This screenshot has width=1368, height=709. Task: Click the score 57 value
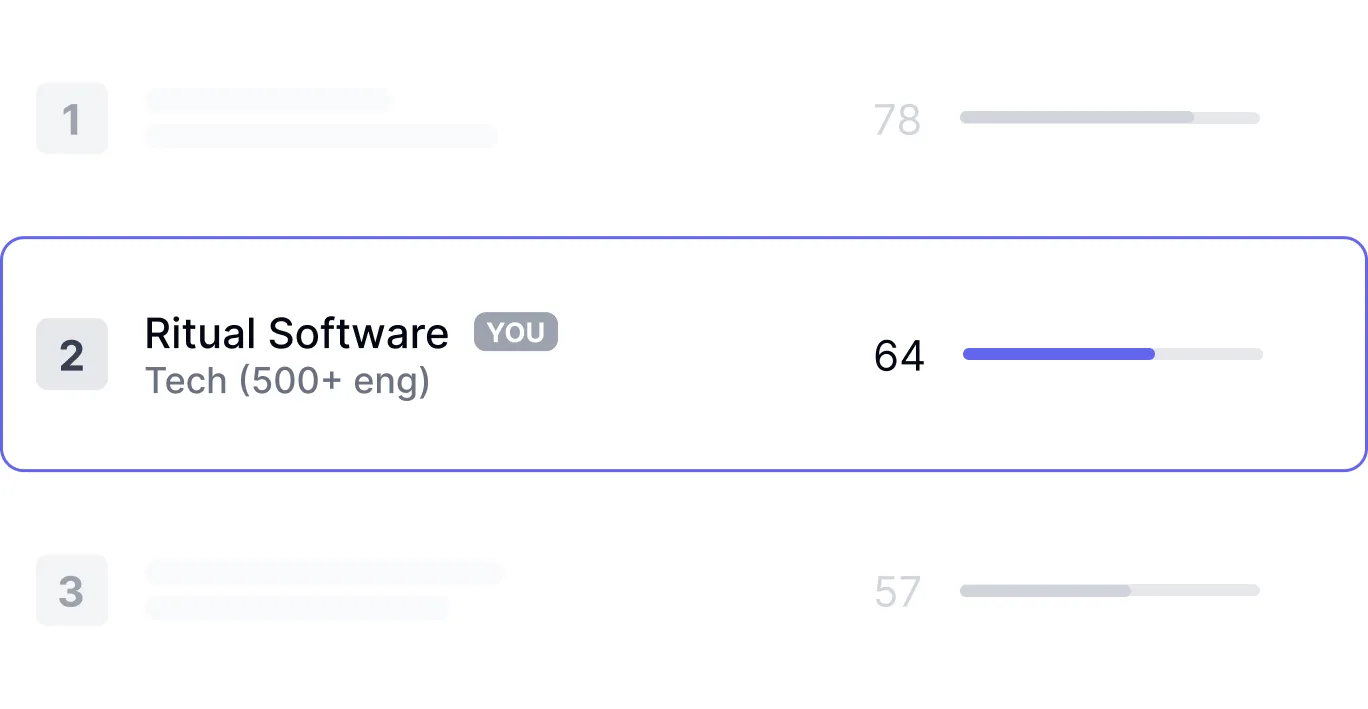896,592
